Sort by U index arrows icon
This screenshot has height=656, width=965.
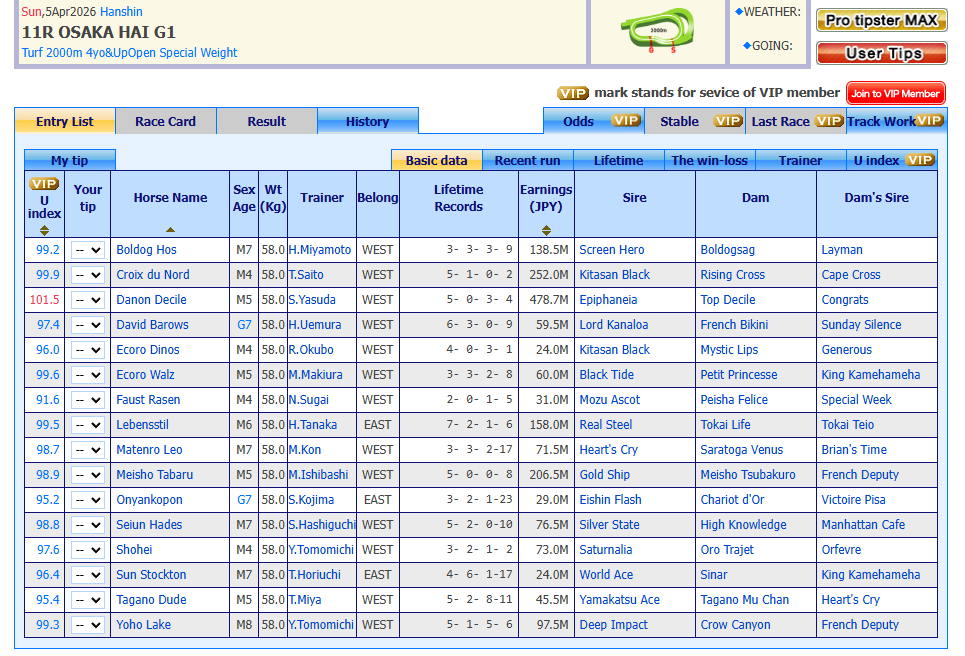pyautogui.click(x=44, y=231)
